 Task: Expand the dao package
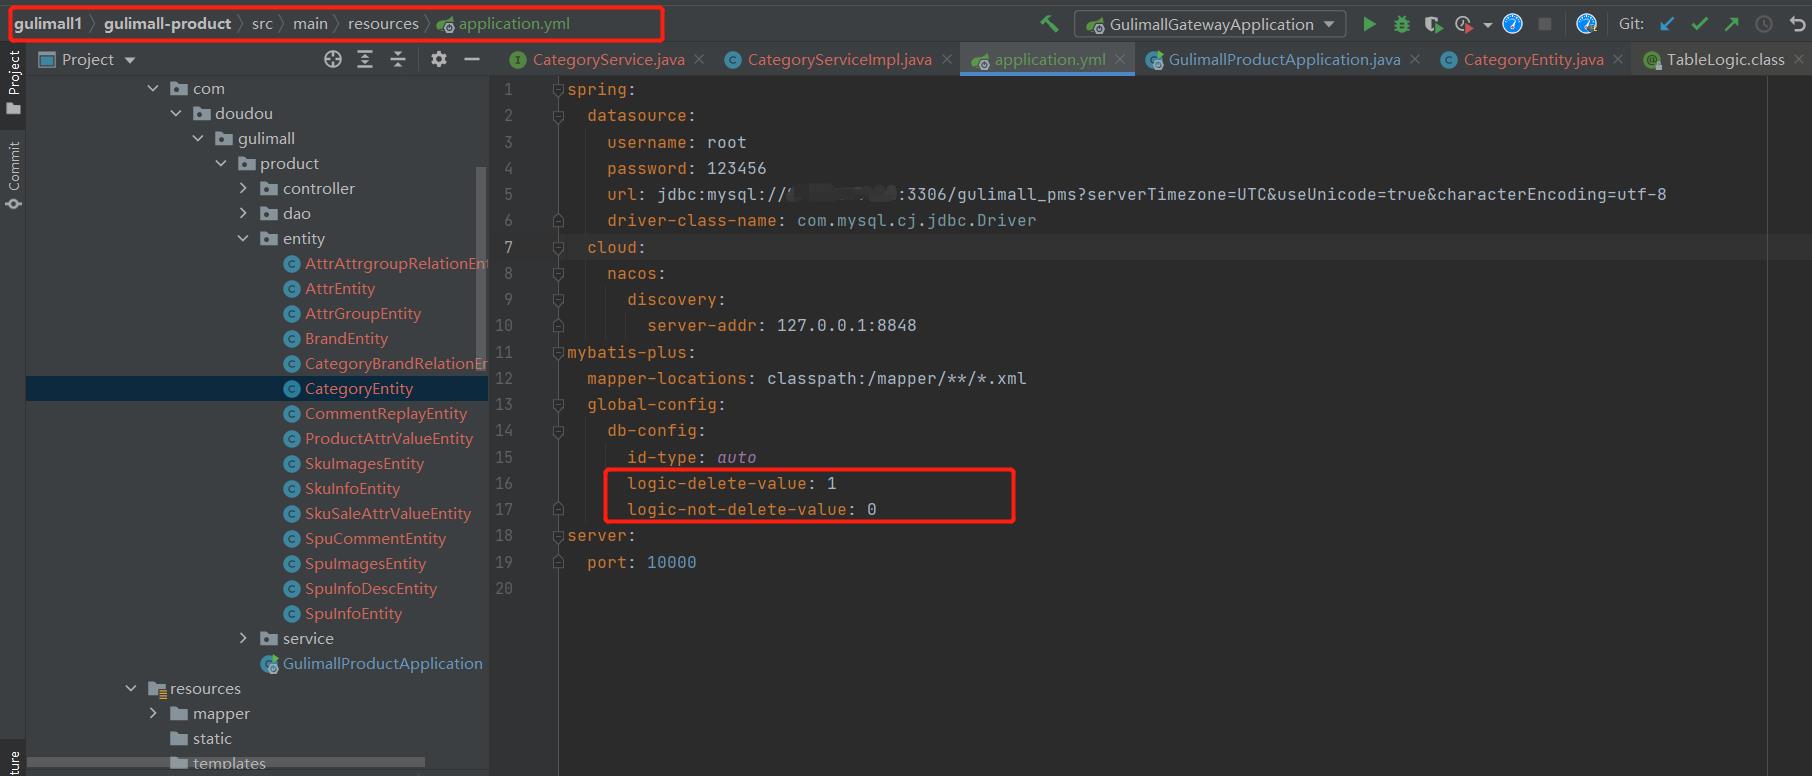pos(243,214)
